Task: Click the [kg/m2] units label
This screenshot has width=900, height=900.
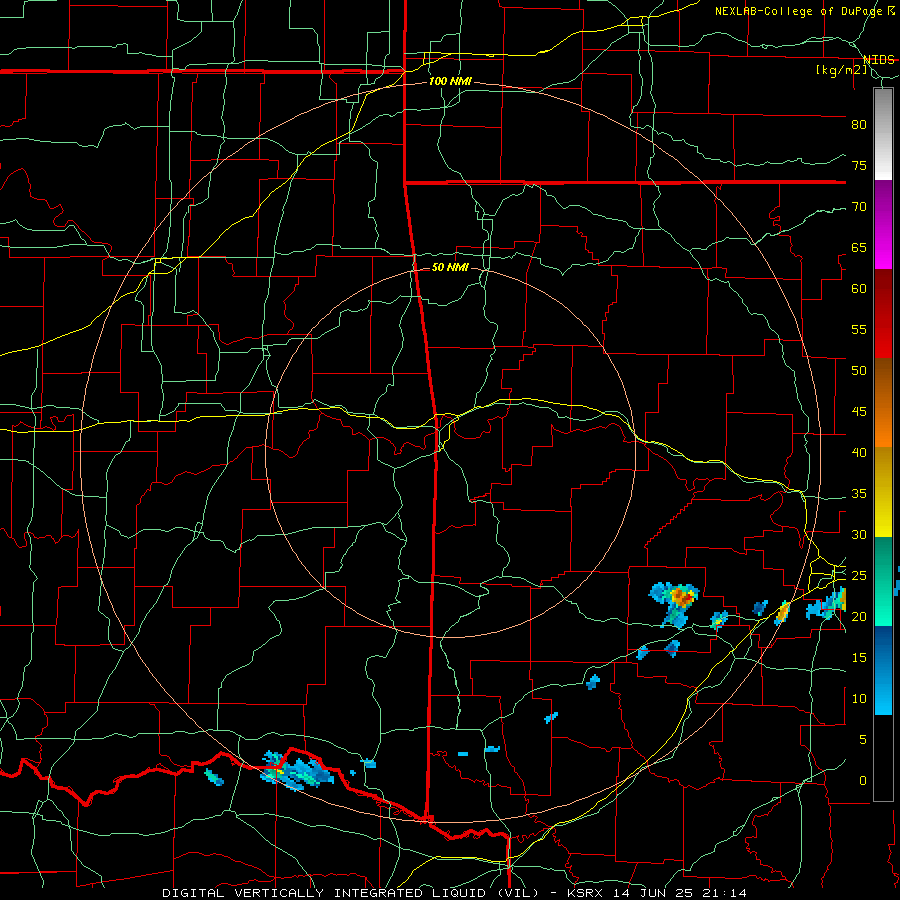Action: pos(842,70)
